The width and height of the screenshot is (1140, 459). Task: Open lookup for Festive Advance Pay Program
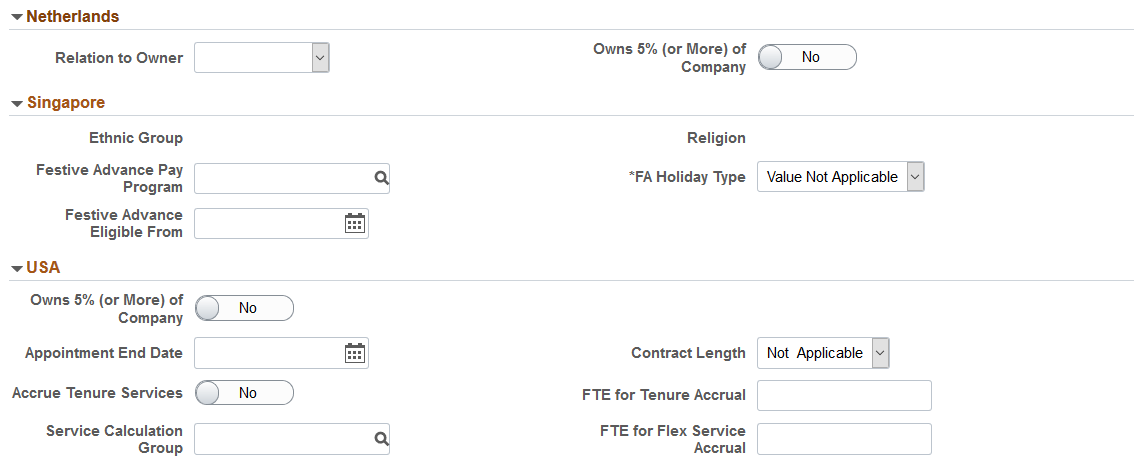coord(381,178)
